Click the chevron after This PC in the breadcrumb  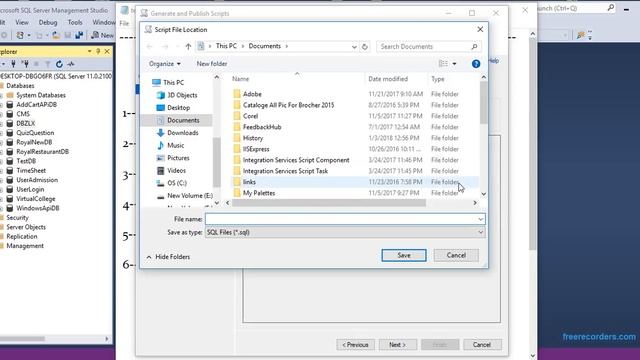[x=242, y=46]
